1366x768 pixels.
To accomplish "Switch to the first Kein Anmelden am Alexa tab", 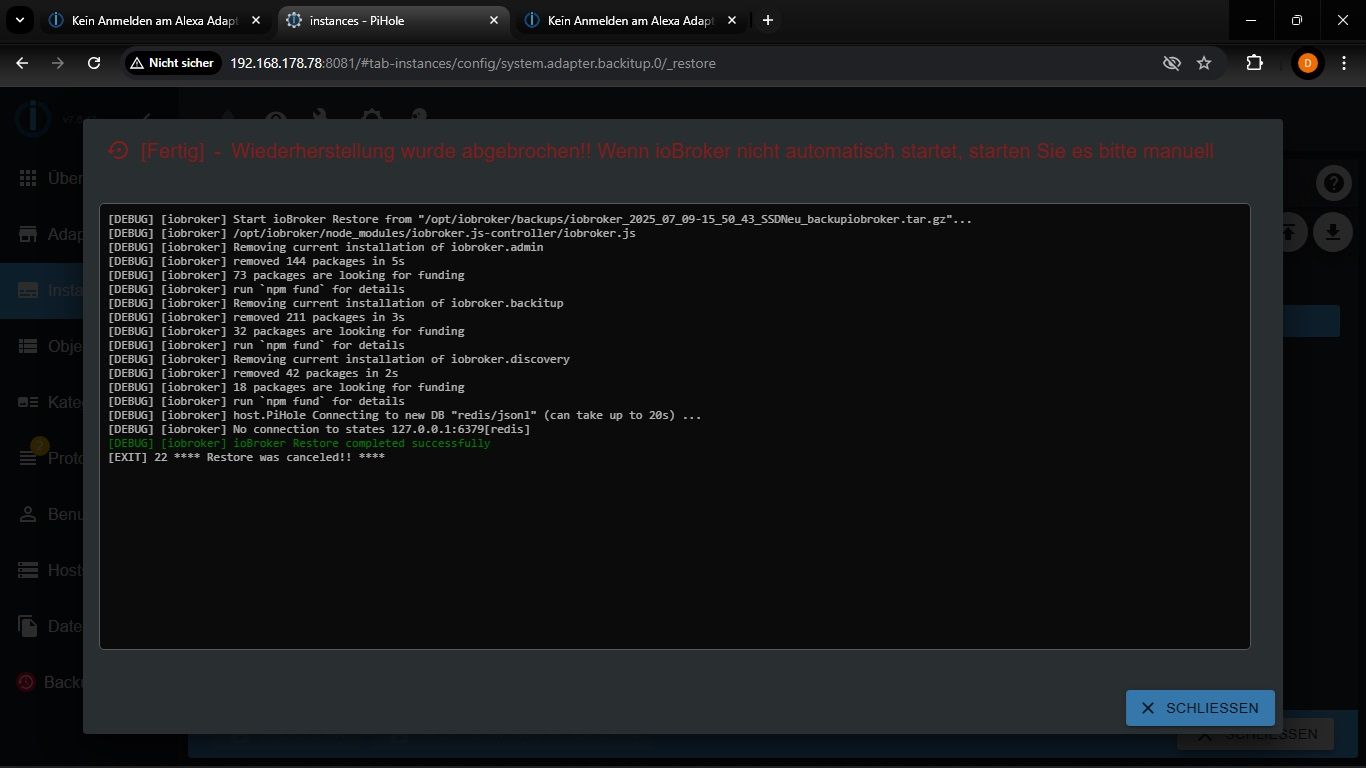I will tap(154, 20).
